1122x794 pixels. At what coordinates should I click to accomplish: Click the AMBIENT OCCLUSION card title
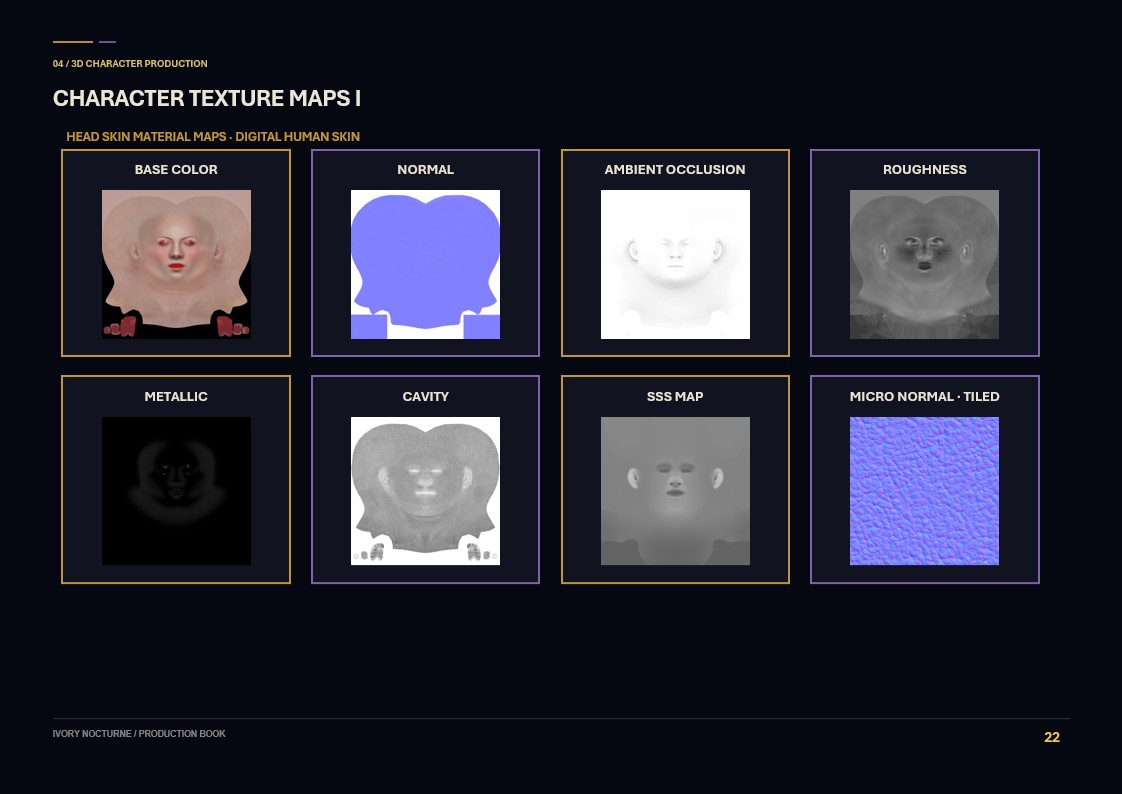pos(675,170)
